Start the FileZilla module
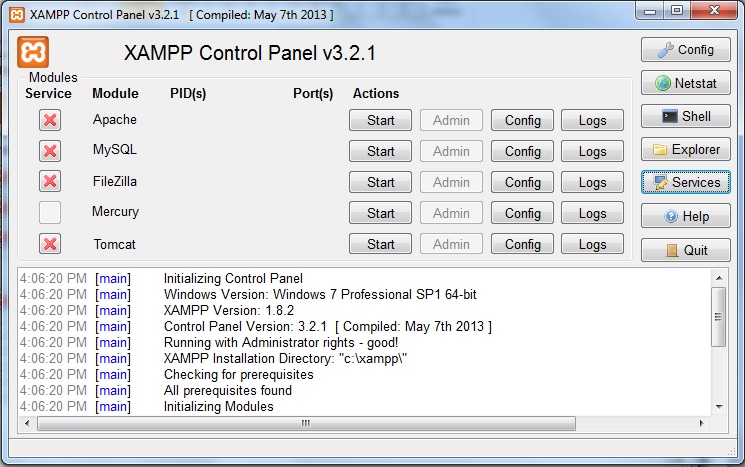 tap(381, 182)
